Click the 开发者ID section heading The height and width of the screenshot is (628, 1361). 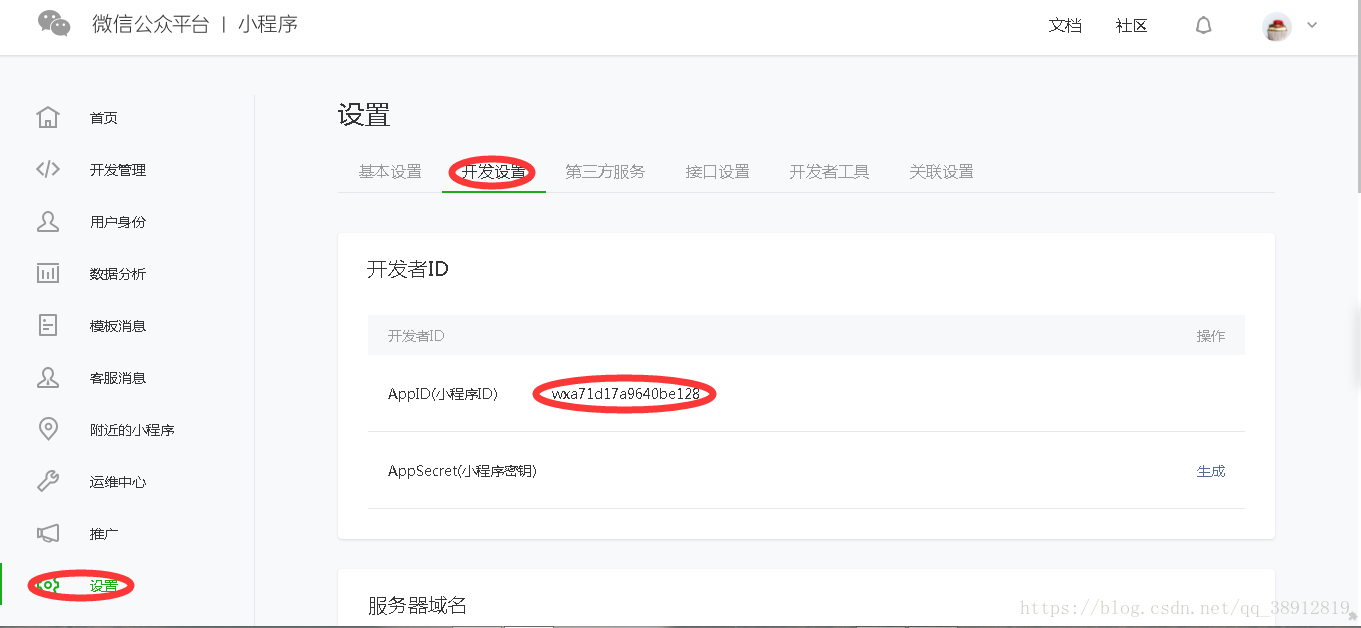(408, 269)
